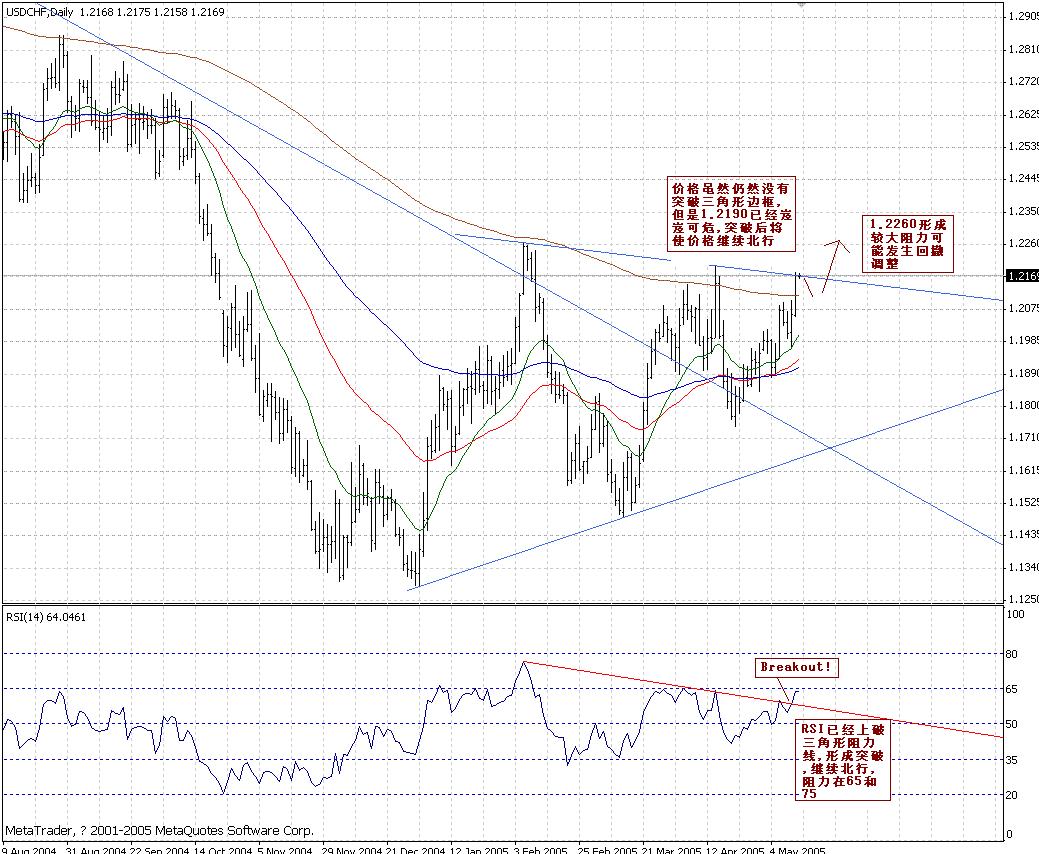Click the RSI scale value 65
1039x854 pixels.
[x=1012, y=690]
